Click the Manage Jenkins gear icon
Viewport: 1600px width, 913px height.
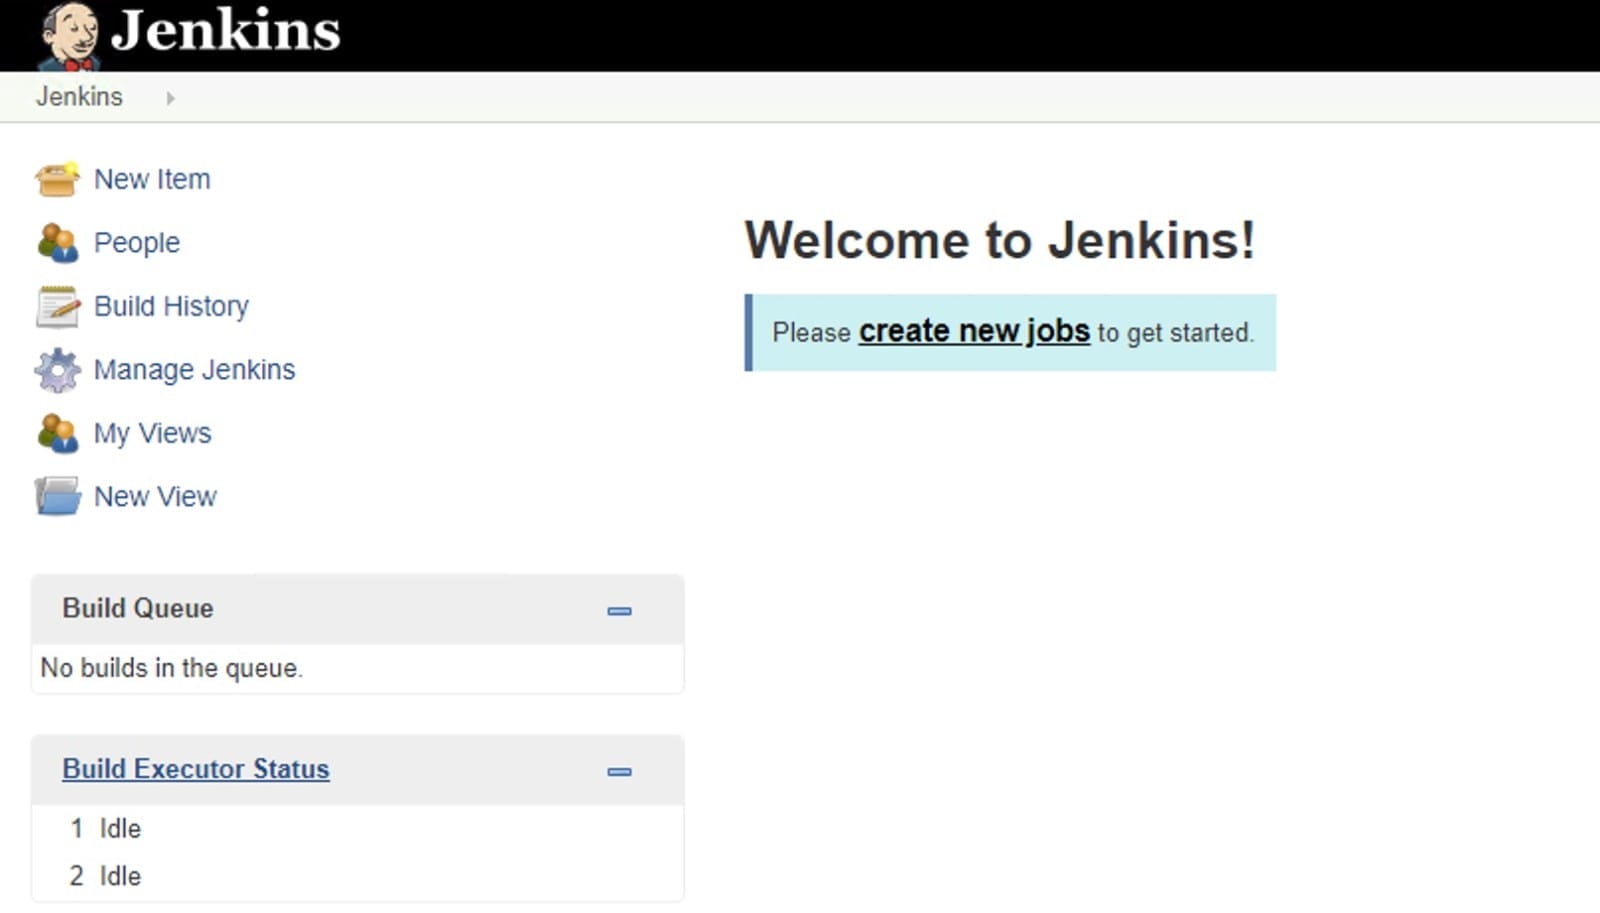pos(57,370)
